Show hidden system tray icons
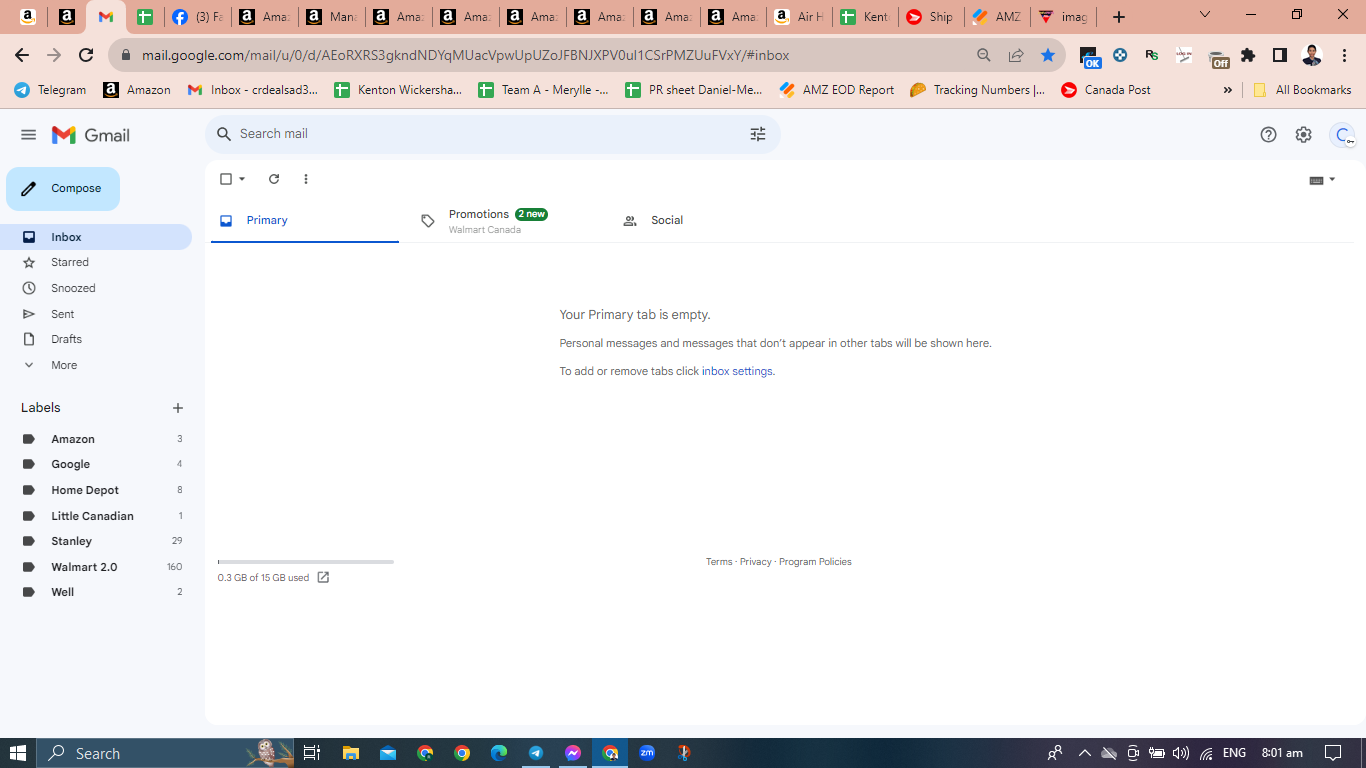Image resolution: width=1366 pixels, height=768 pixels. (1083, 753)
